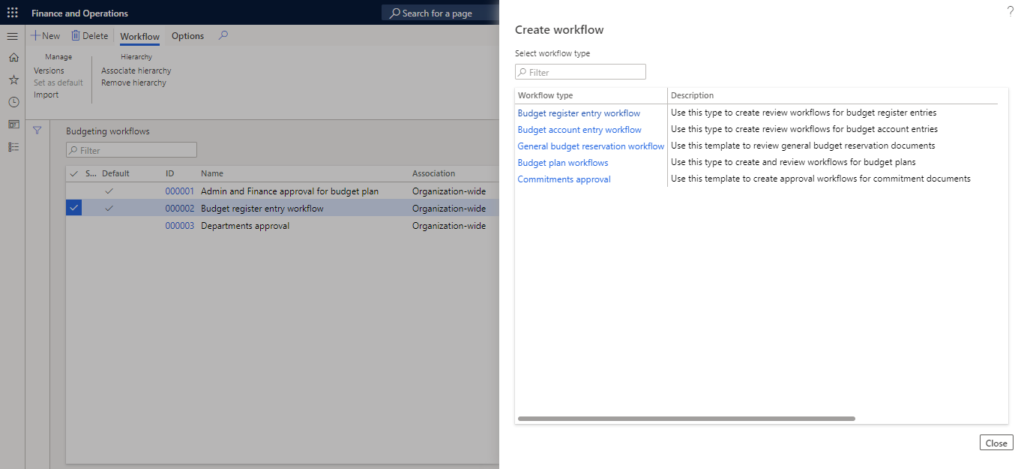Go to the Home icon in sidebar
Viewport: 1024px width, 469px height.
pos(13,58)
